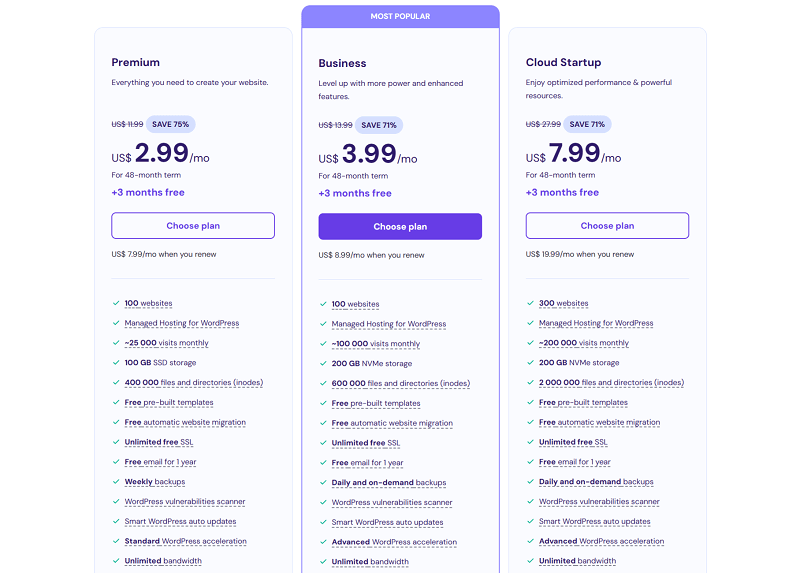
Task: Click the SAVE 71% badge in Cloud Startup
Action: [587, 124]
